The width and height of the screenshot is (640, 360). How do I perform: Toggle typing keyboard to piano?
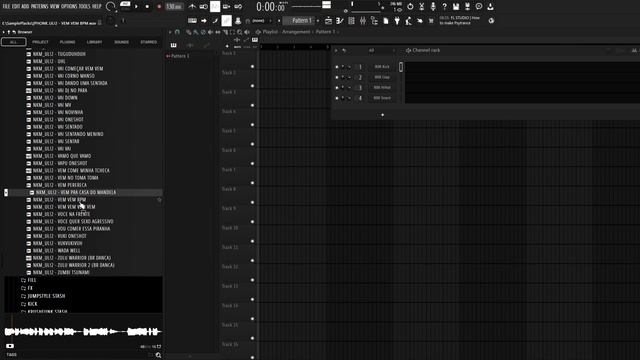(192, 20)
